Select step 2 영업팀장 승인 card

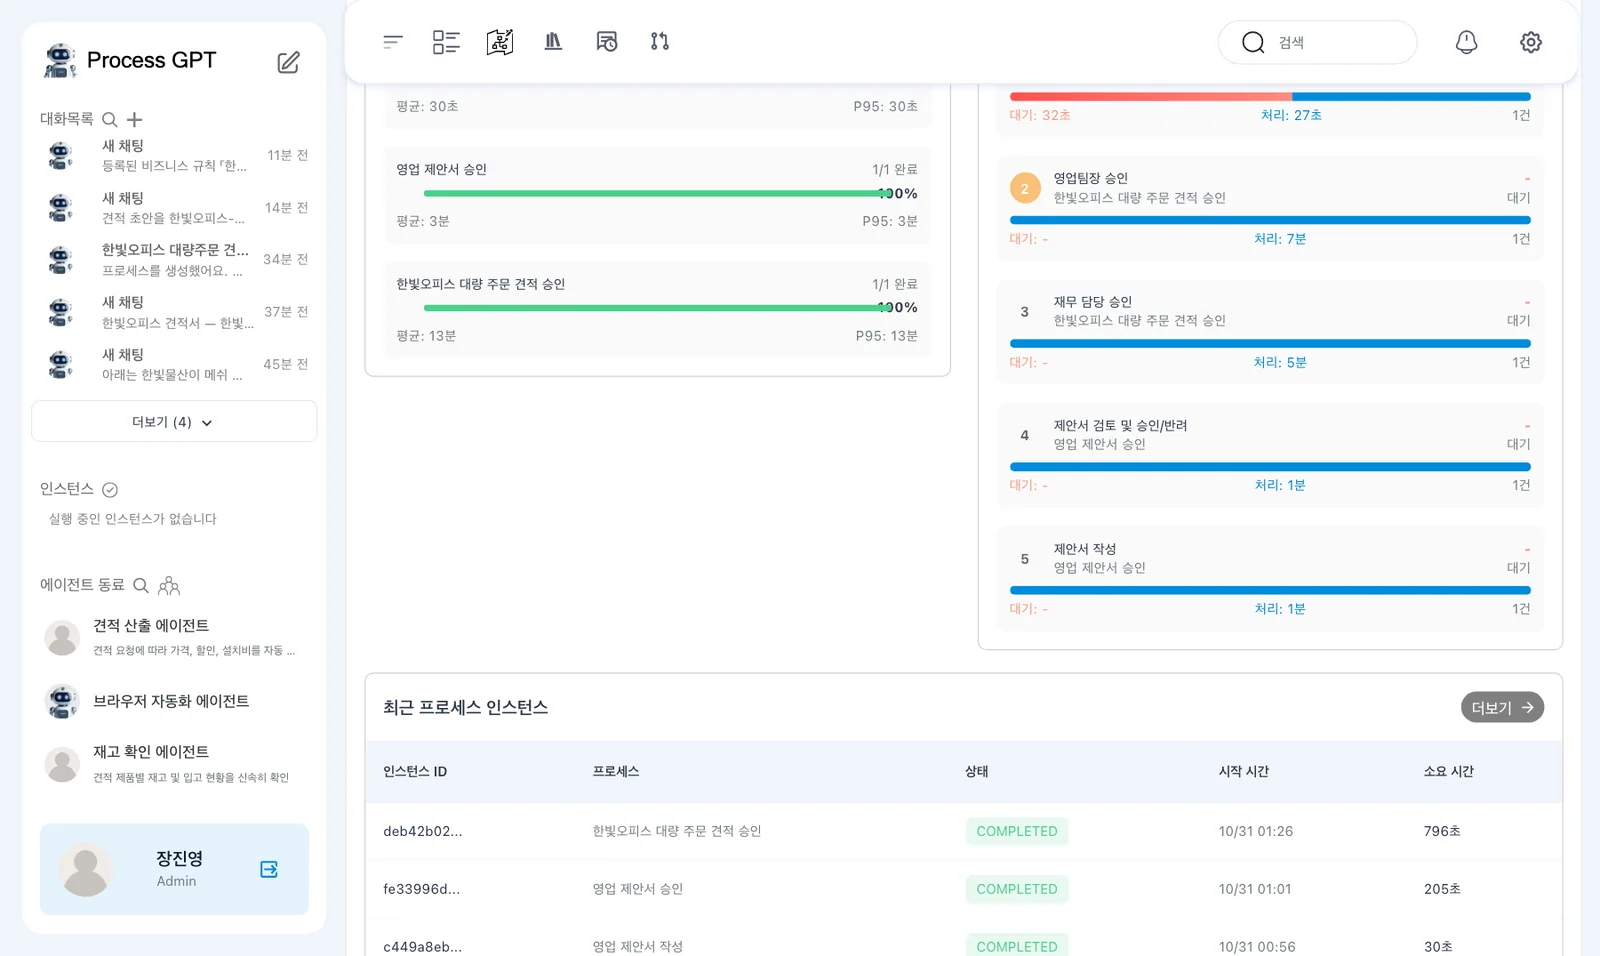pos(1270,209)
